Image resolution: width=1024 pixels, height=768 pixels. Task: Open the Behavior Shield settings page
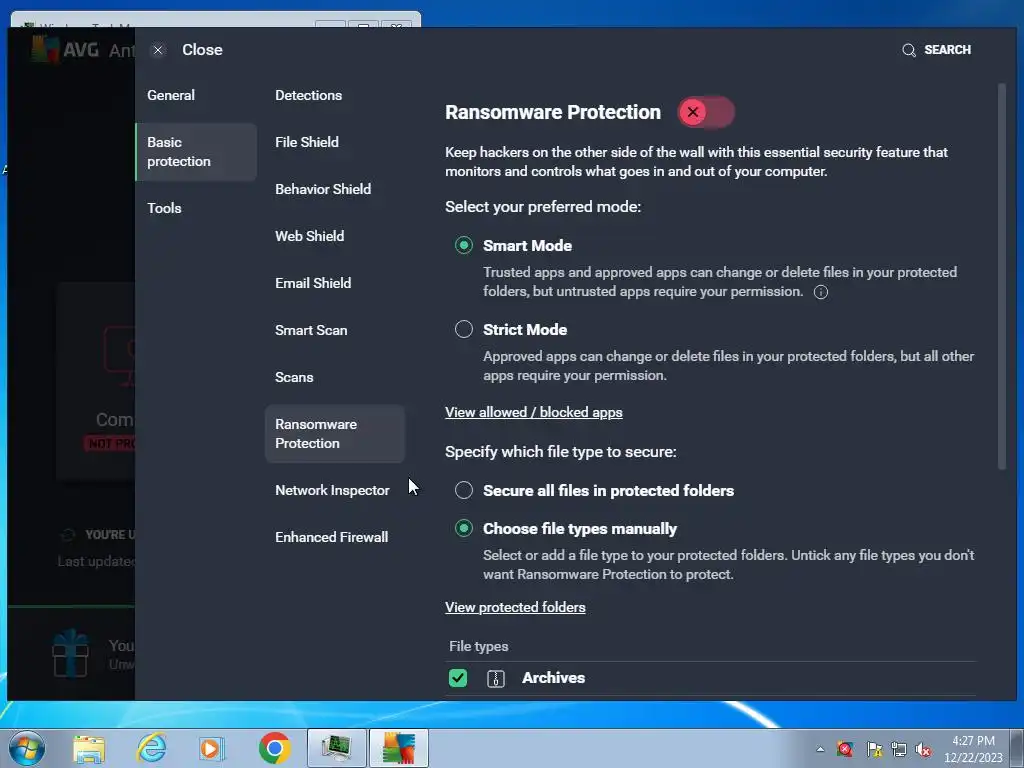[323, 189]
